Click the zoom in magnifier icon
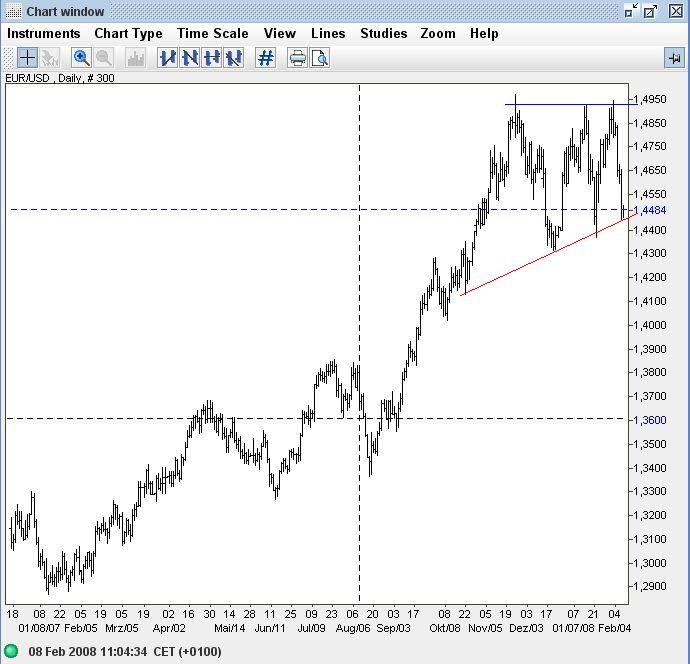This screenshot has height=664, width=690. (81, 58)
